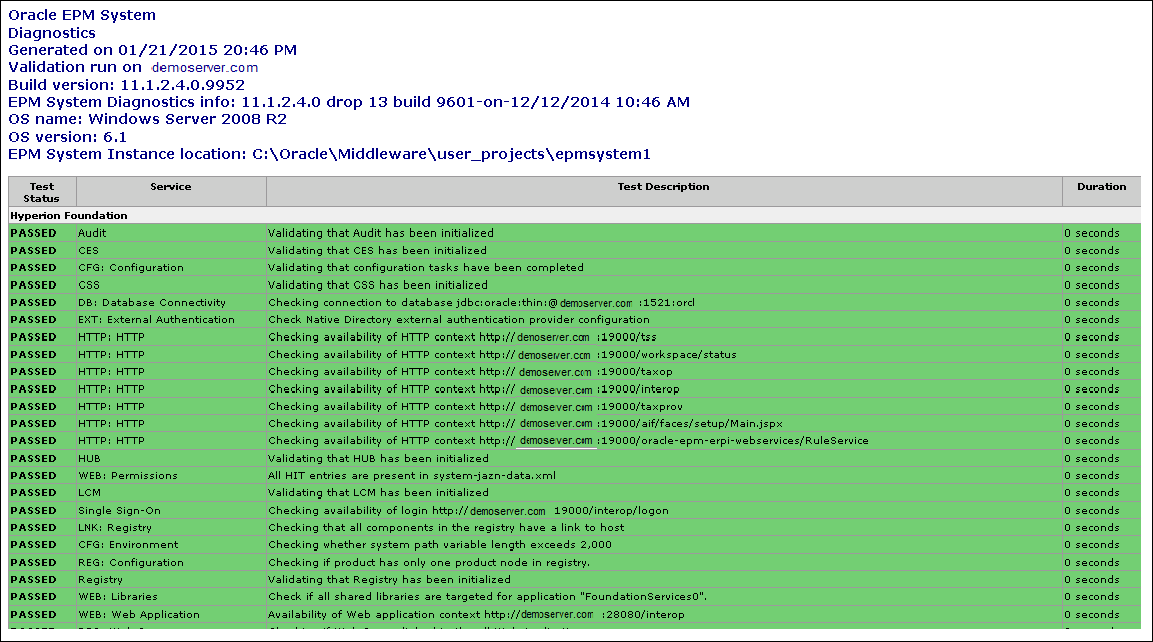
Task: Click the LCM service cell
Action: [x=171, y=493]
